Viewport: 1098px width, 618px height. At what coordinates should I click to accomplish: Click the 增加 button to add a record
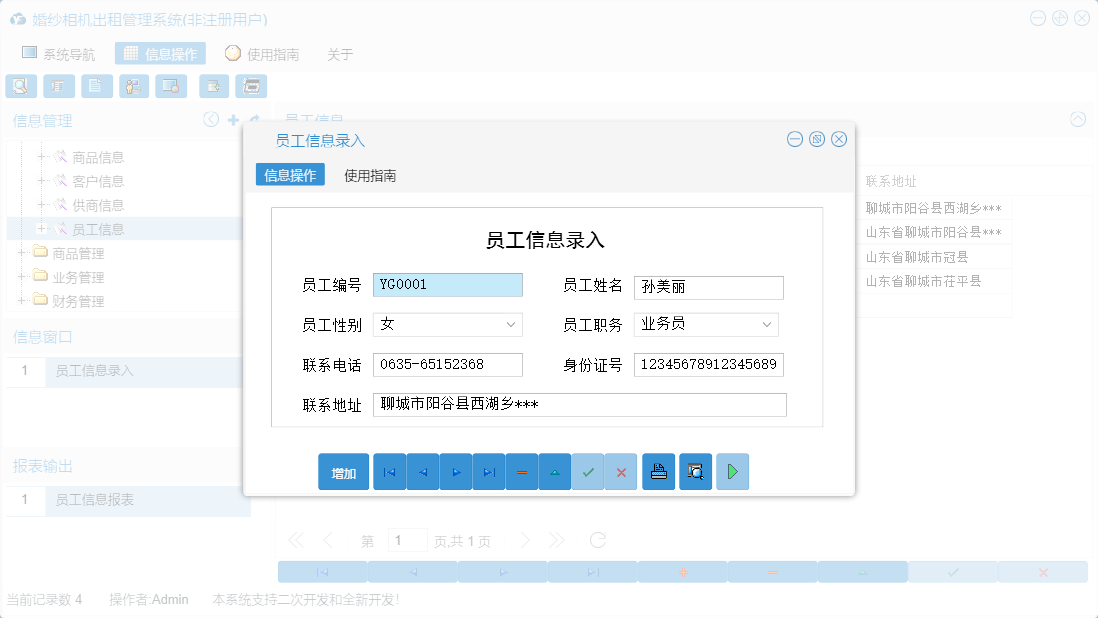(x=343, y=471)
